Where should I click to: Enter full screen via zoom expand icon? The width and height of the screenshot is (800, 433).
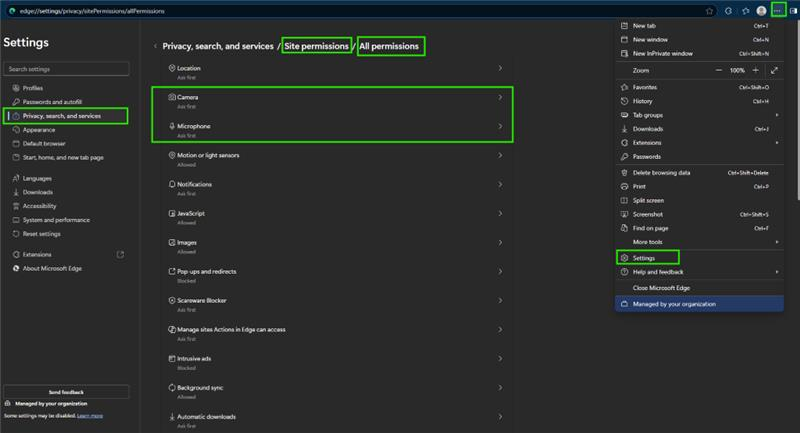point(774,70)
